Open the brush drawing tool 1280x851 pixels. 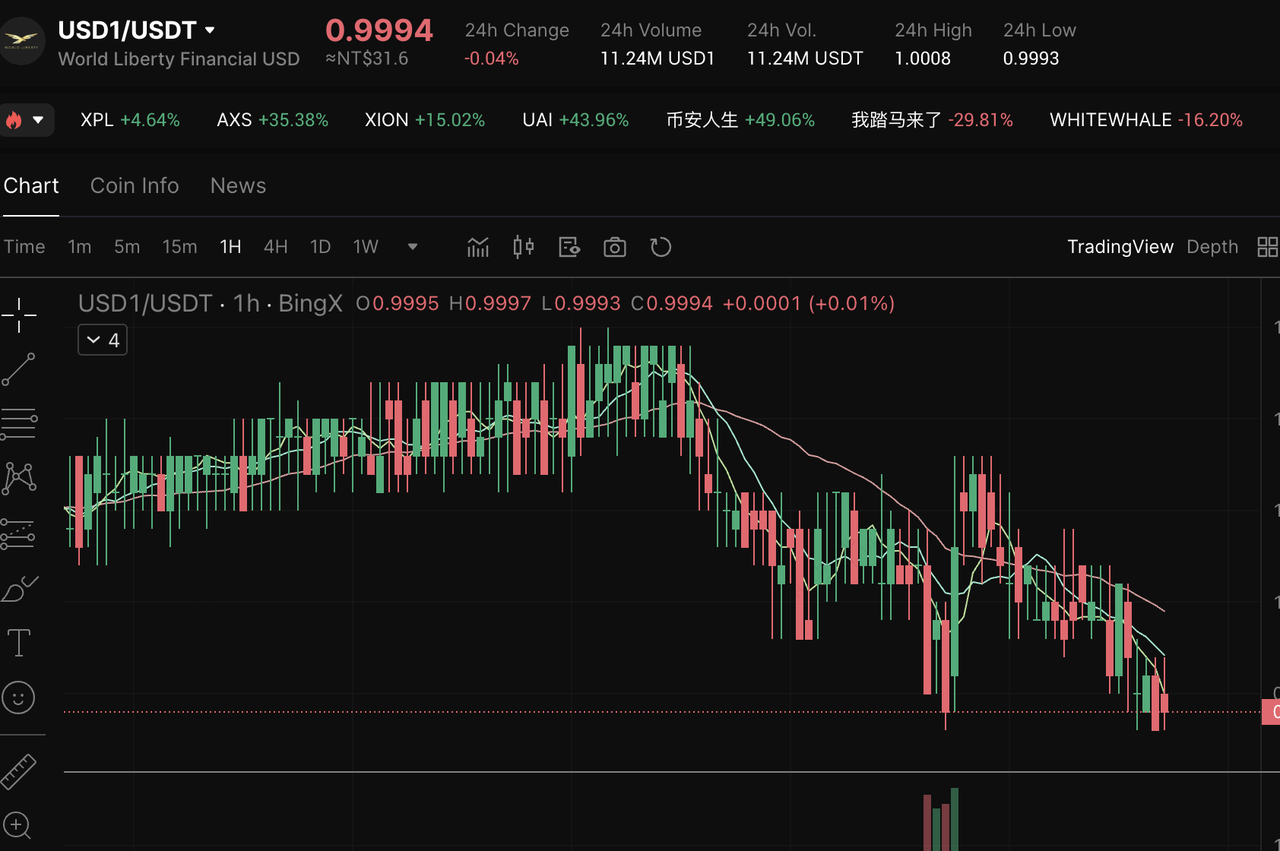pos(19,590)
